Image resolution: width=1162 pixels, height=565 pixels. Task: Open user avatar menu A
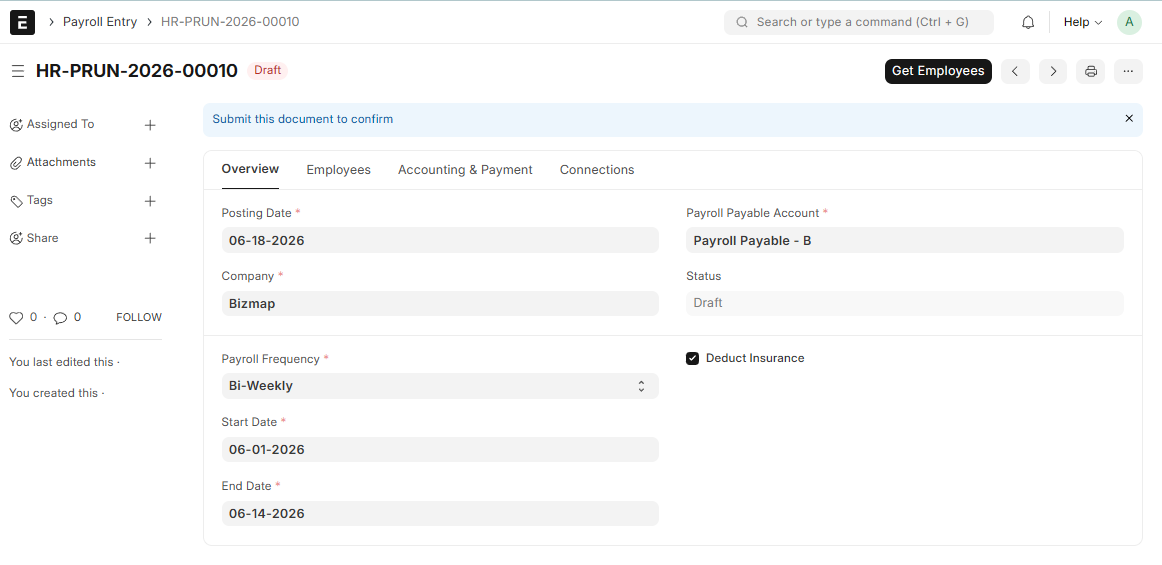pos(1129,22)
